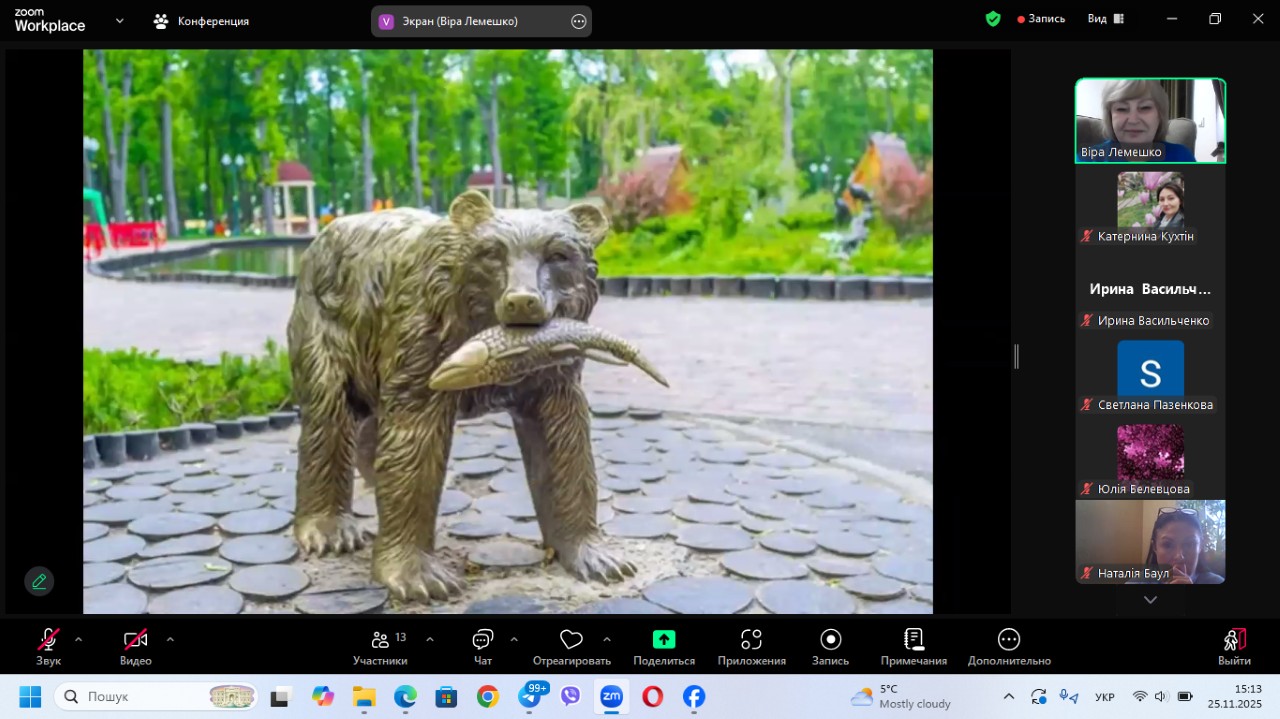
Task: Unmute the microphone with Звук button
Action: point(48,640)
